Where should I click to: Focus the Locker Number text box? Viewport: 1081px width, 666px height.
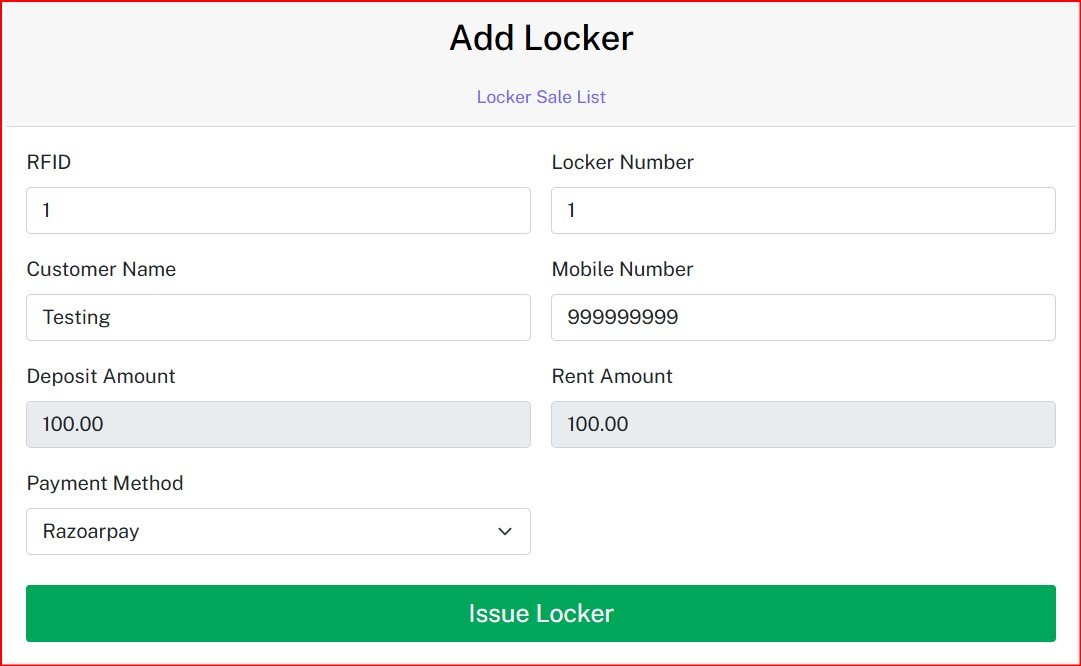[x=803, y=211]
